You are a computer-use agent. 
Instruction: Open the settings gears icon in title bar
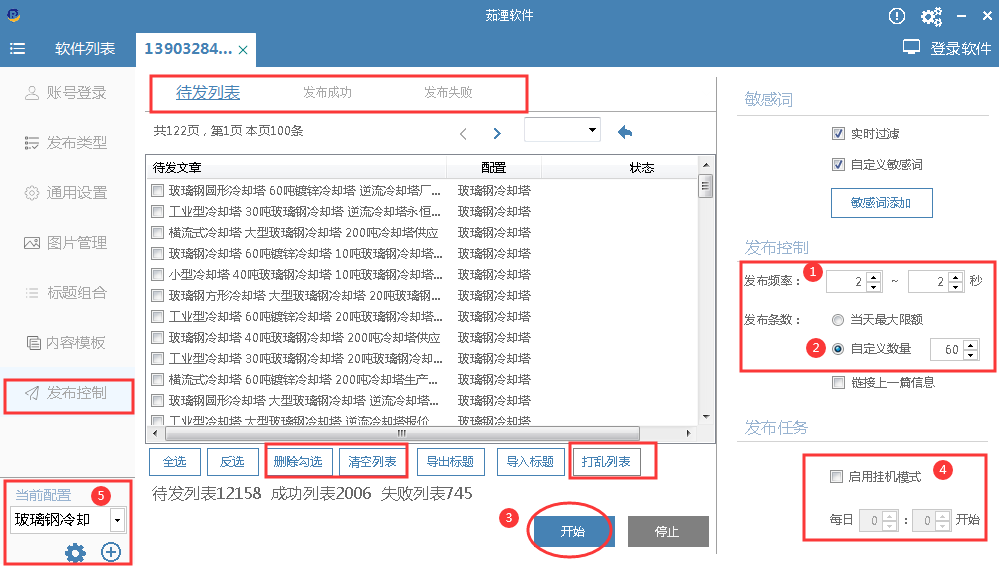931,16
